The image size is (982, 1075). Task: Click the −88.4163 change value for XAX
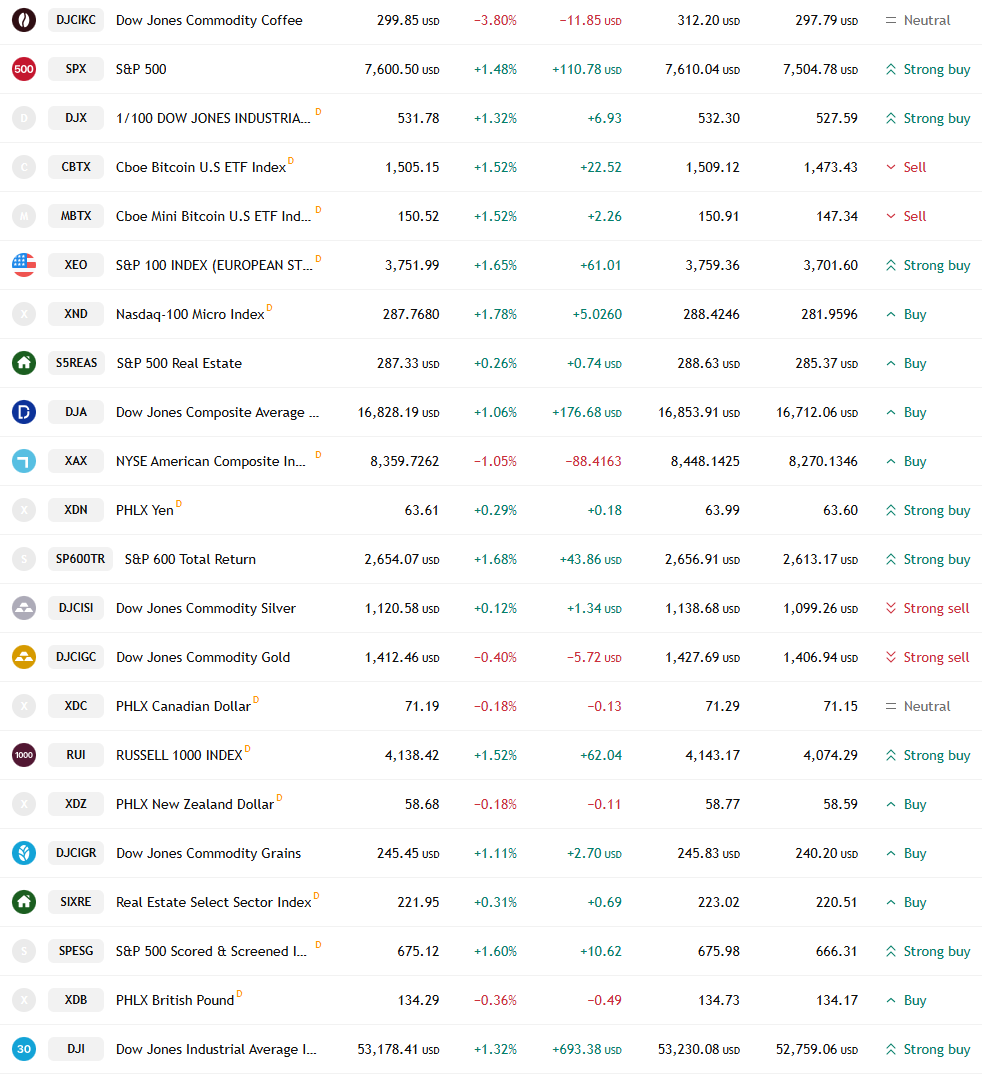[x=593, y=461]
